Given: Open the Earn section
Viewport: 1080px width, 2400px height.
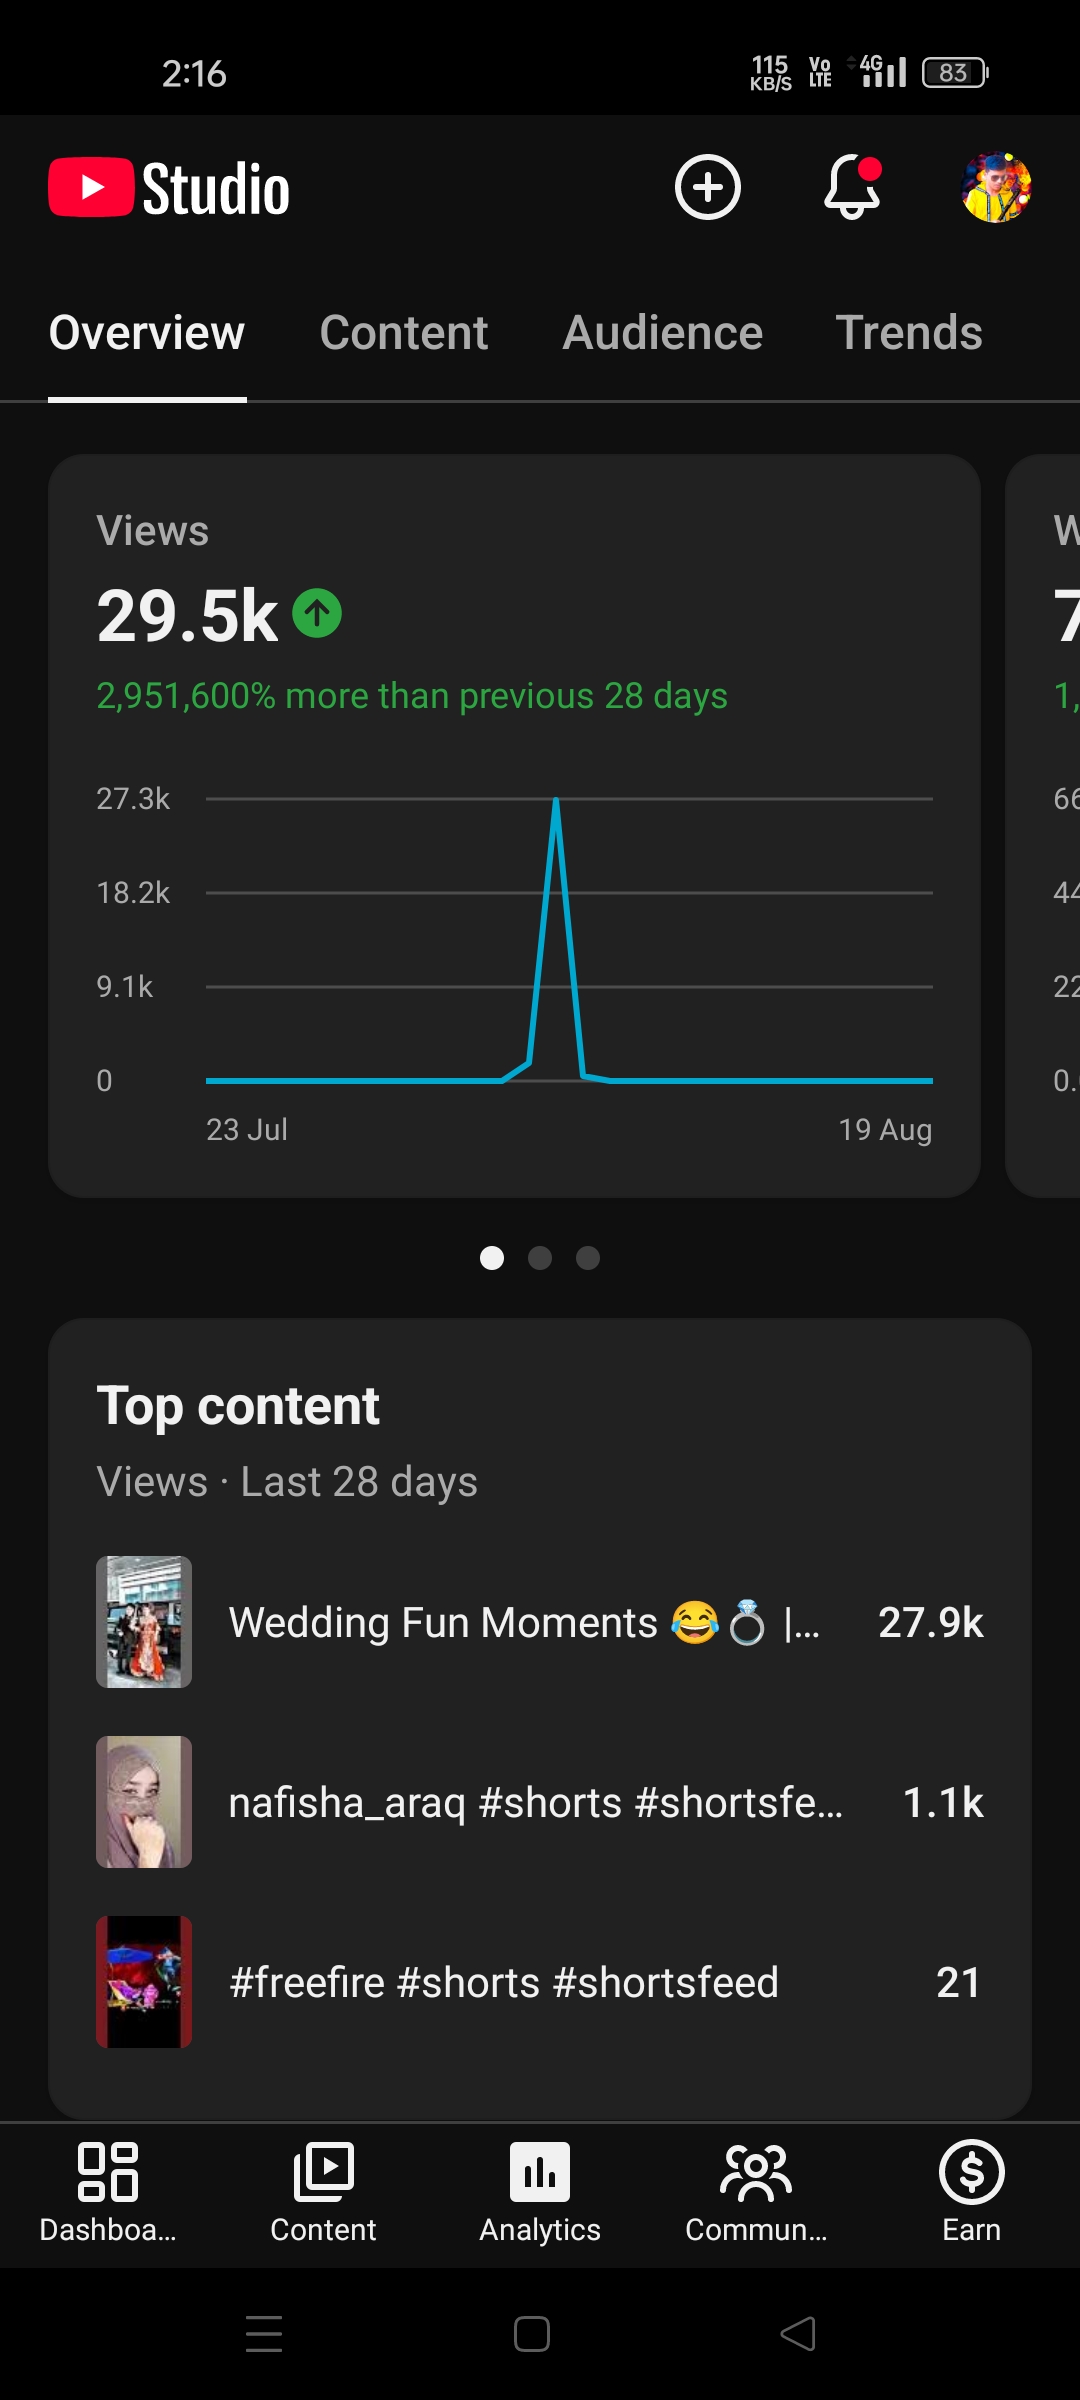Looking at the screenshot, I should (x=971, y=2191).
